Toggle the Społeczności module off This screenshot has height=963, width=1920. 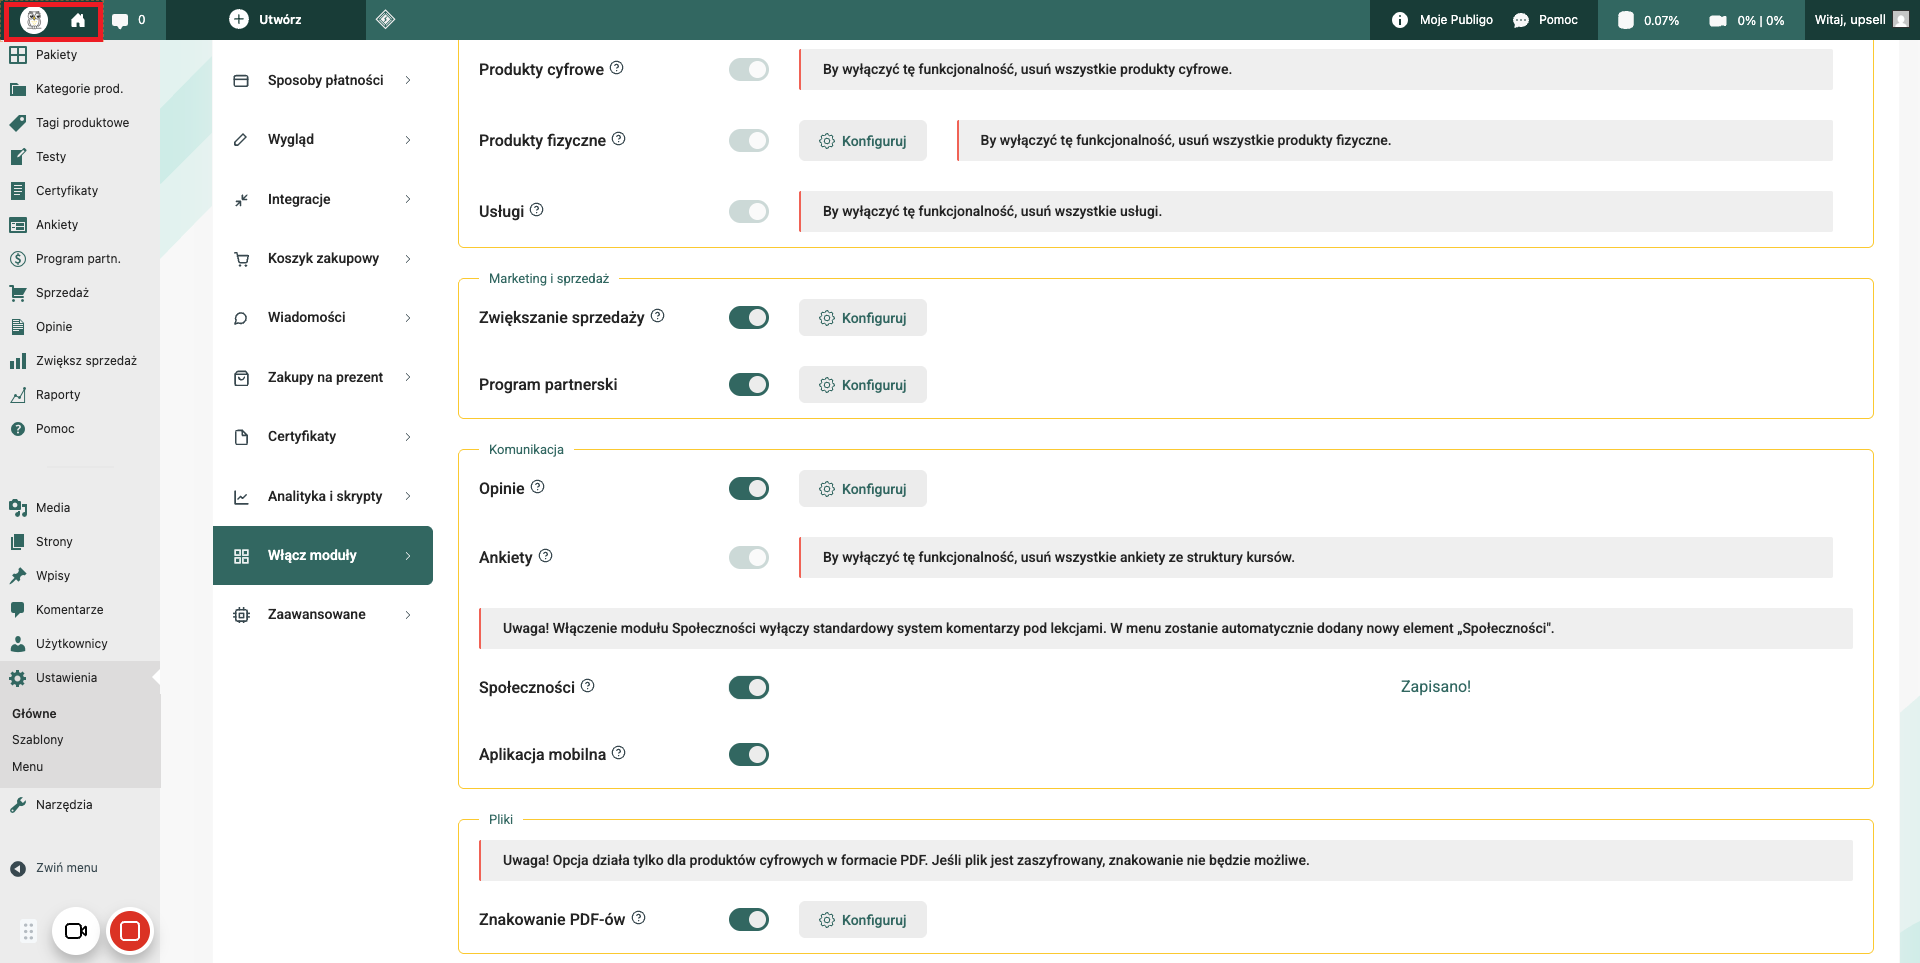coord(748,687)
